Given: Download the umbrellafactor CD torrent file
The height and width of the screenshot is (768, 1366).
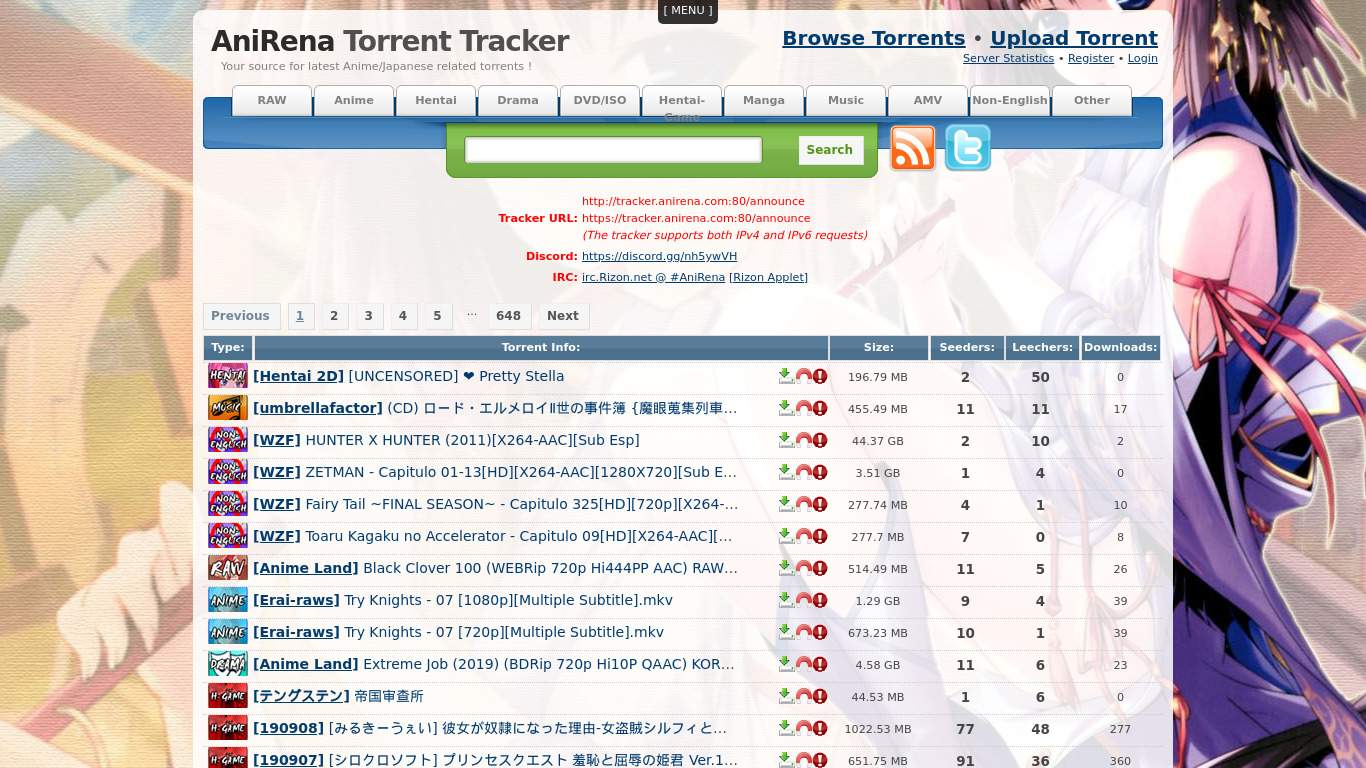Looking at the screenshot, I should pyautogui.click(x=786, y=408).
